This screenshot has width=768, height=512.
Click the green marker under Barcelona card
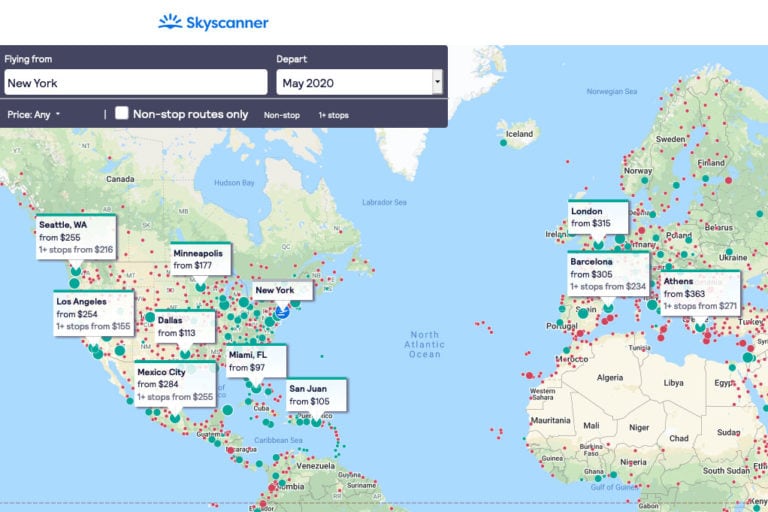(608, 308)
